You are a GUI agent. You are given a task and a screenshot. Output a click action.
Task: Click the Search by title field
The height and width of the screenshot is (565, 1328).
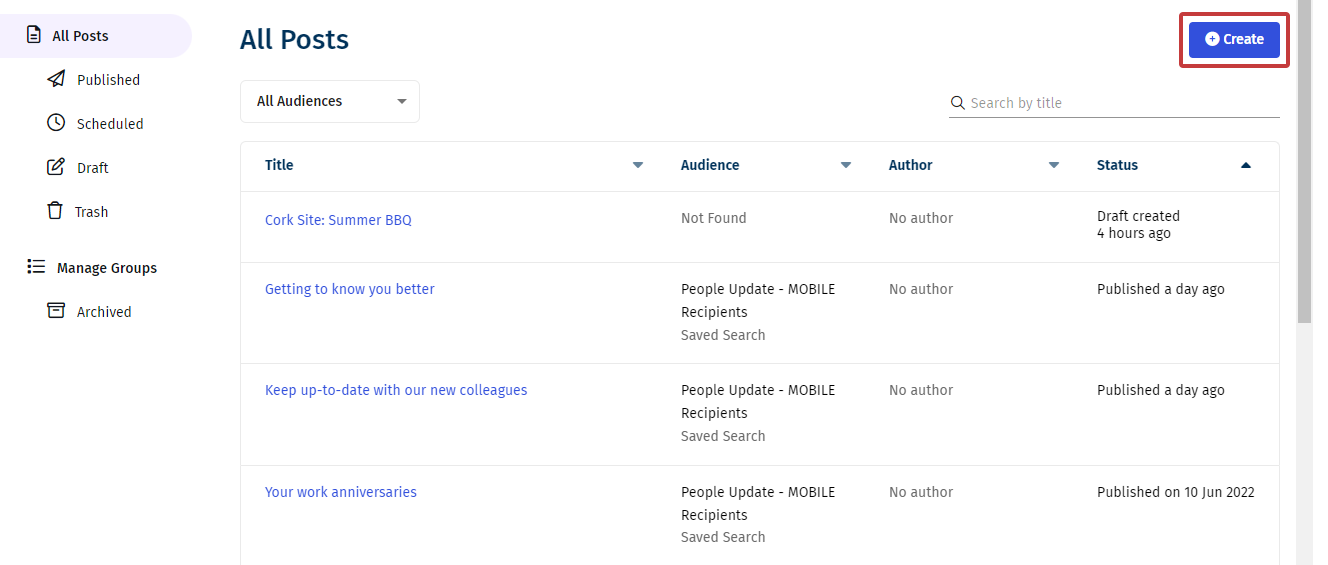pyautogui.click(x=1120, y=103)
